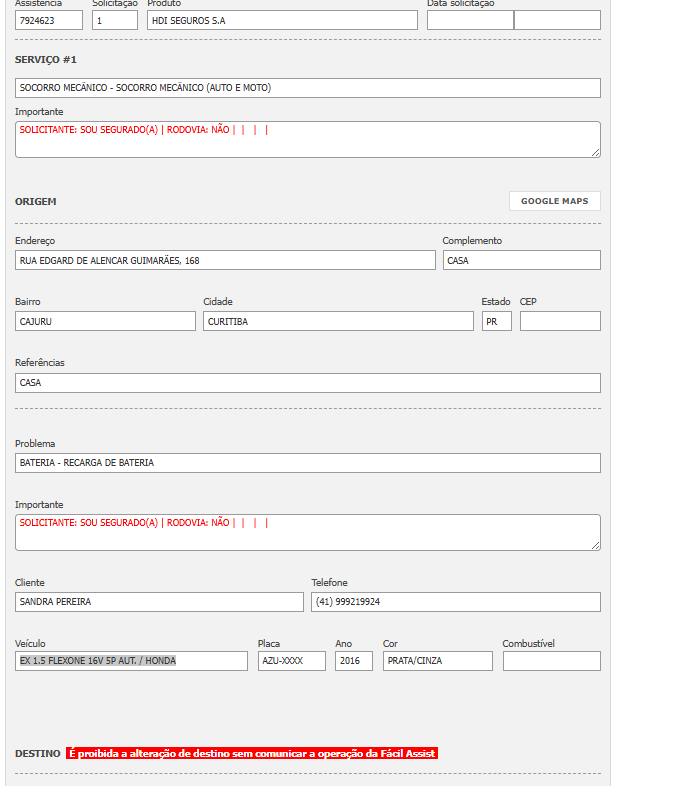Select the Telefone field

pyautogui.click(x=455, y=602)
